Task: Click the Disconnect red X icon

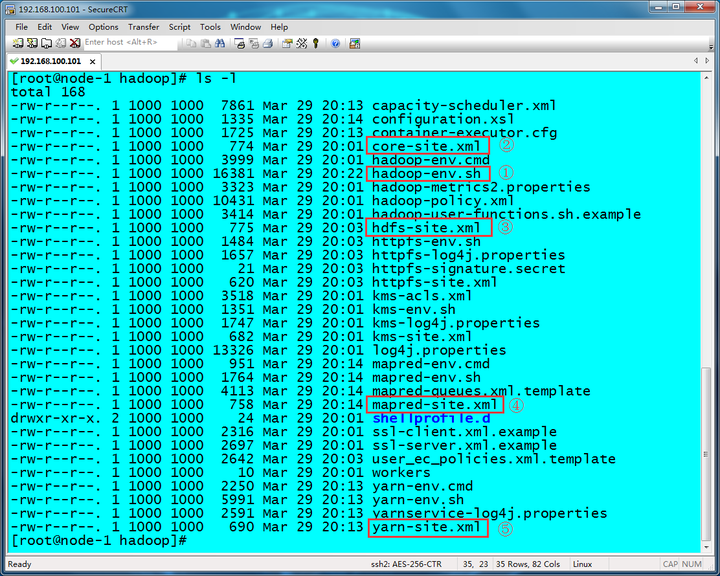Action: point(75,43)
